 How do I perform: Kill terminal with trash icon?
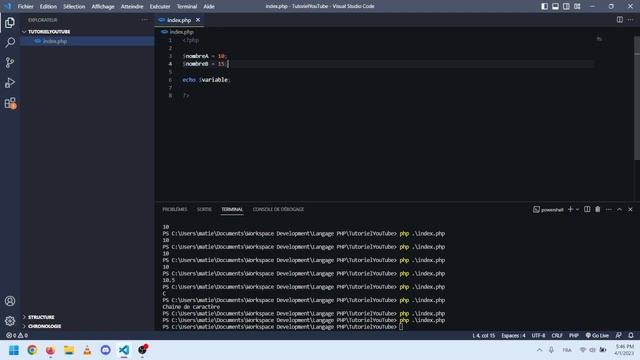(x=598, y=209)
